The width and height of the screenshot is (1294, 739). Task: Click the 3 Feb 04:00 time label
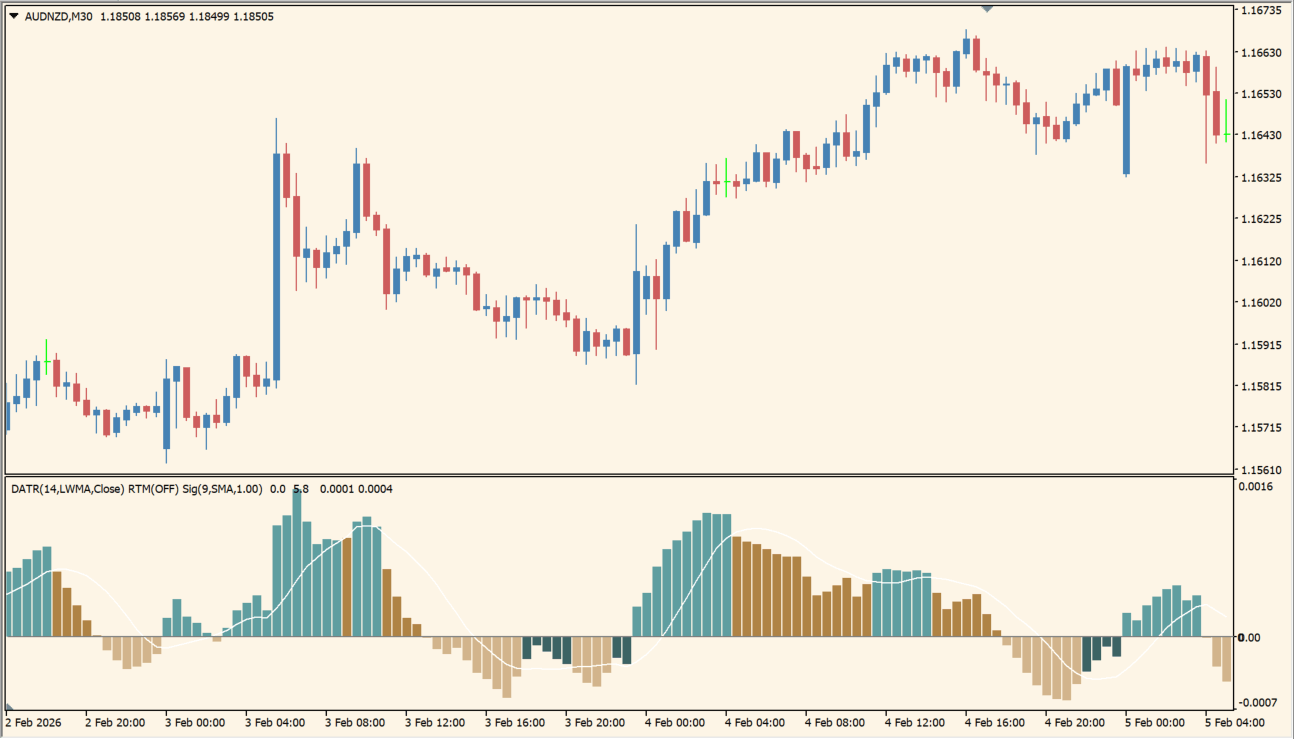pos(275,722)
